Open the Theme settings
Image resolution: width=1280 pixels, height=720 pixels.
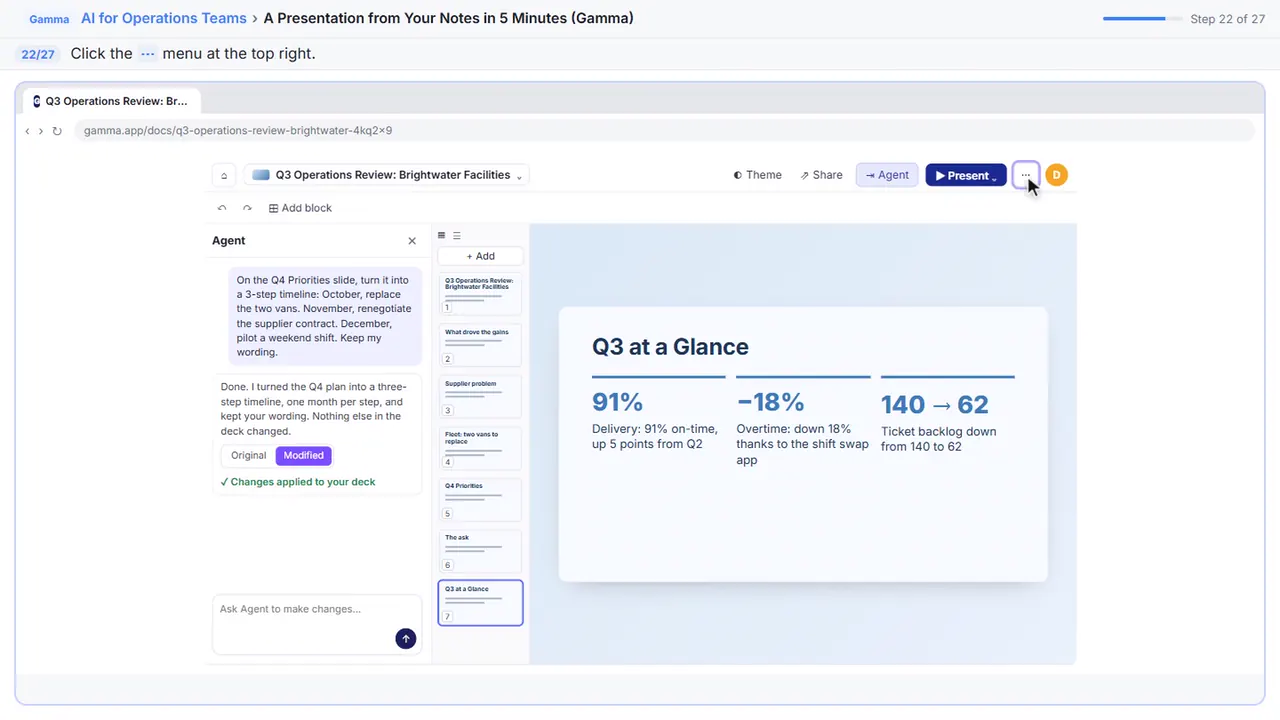pos(758,175)
